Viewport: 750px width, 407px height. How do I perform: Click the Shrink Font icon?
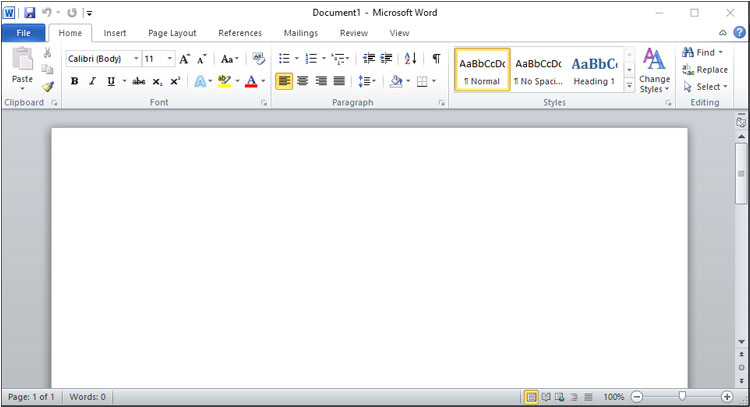point(202,59)
